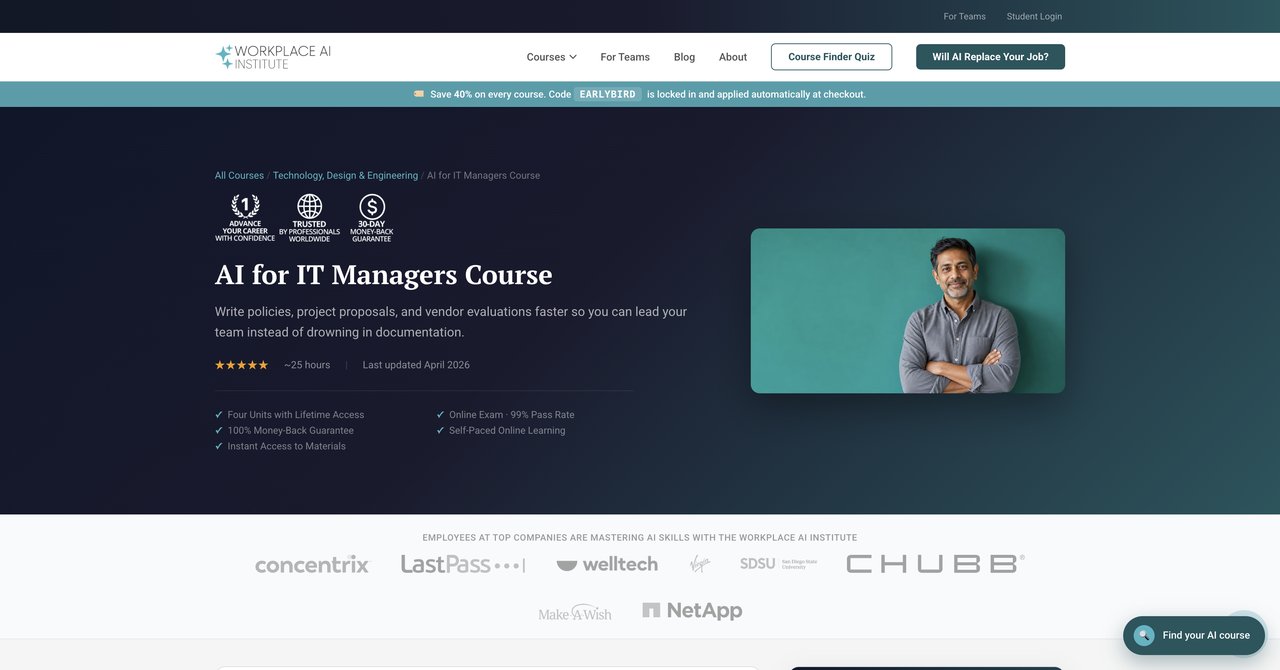The width and height of the screenshot is (1280, 670).
Task: Click AI for IT Managers Course breadcrumb text
Action: click(x=483, y=175)
